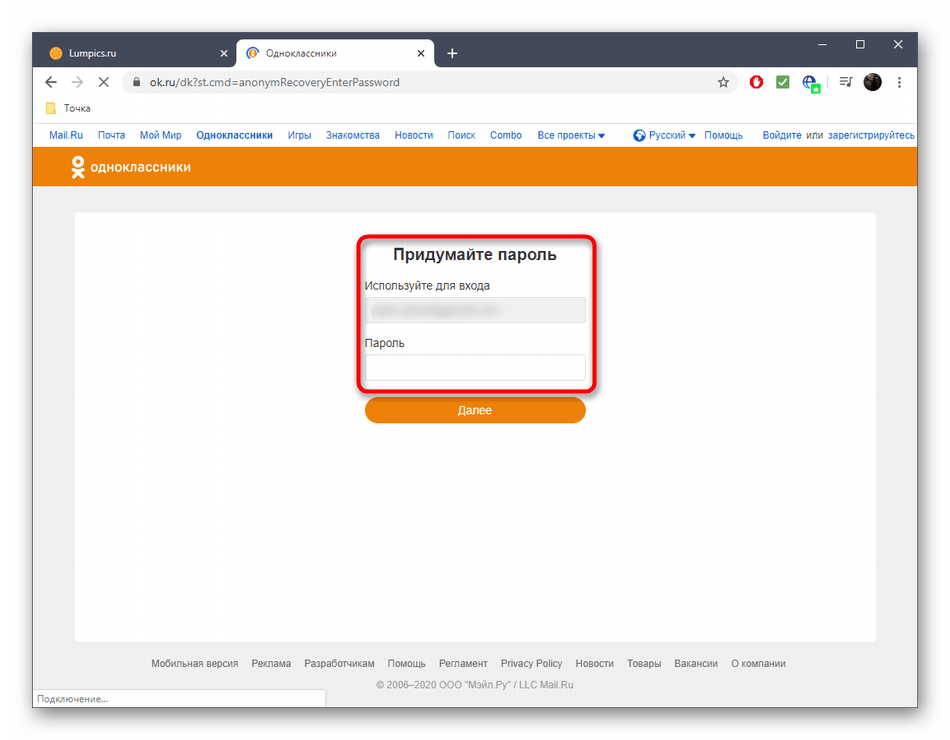
Task: Open Chrome's media playback control icon
Action: [x=845, y=83]
